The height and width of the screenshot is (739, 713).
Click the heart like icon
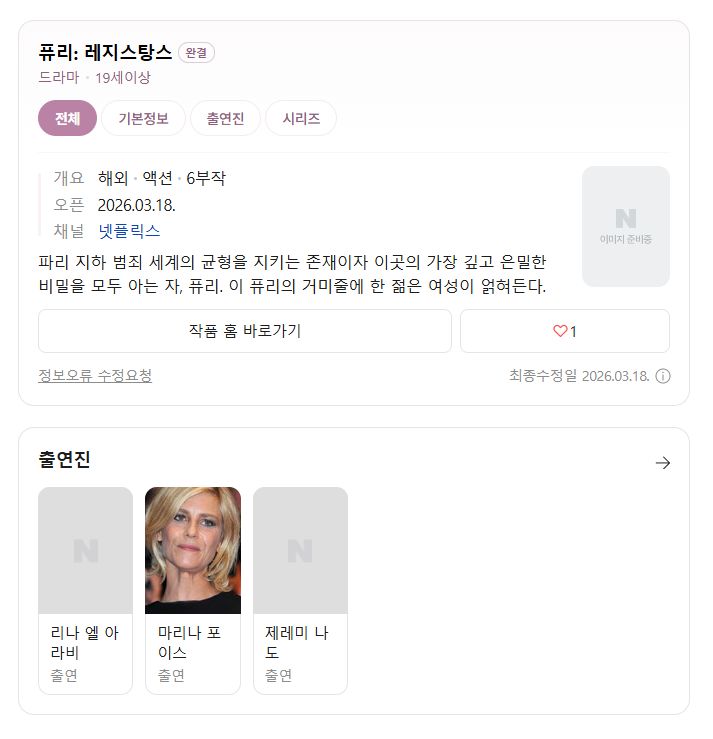560,331
